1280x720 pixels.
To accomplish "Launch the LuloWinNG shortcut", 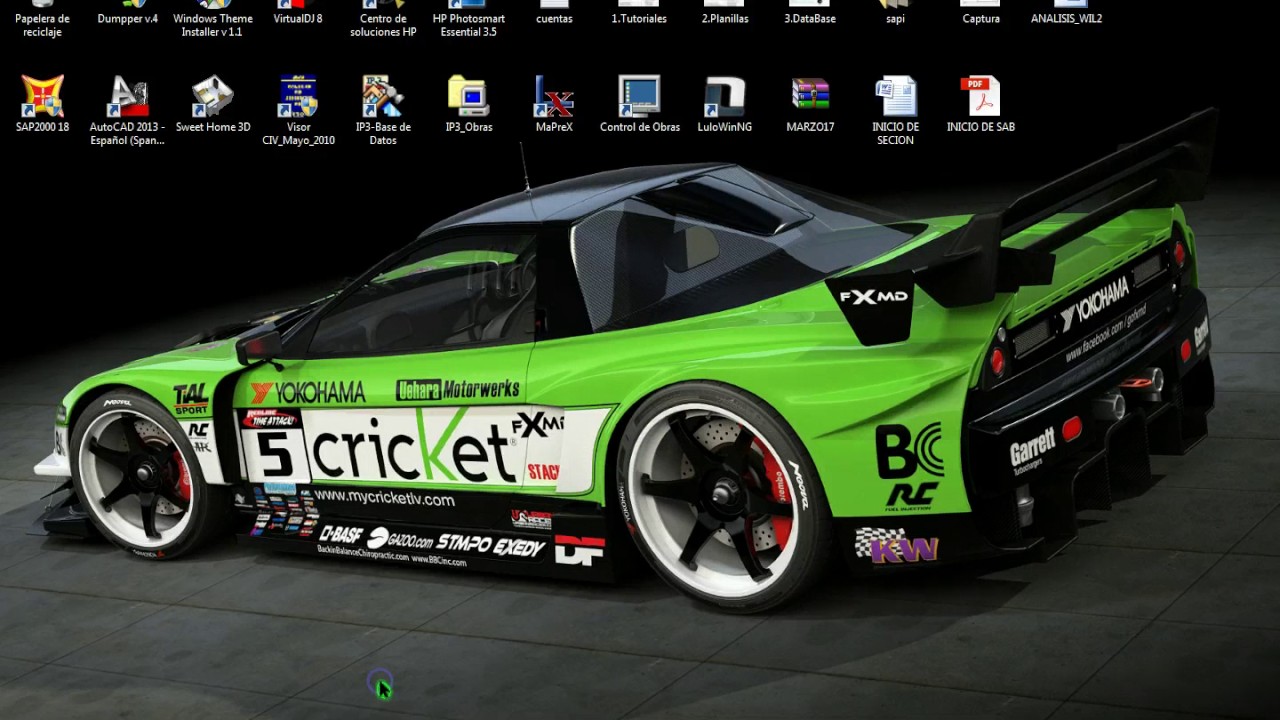I will click(725, 103).
